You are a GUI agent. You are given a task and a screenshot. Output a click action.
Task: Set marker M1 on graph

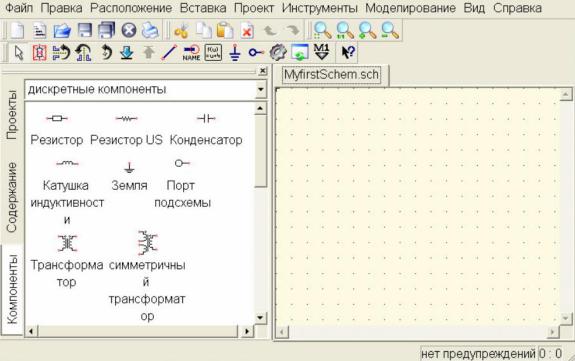(x=322, y=53)
